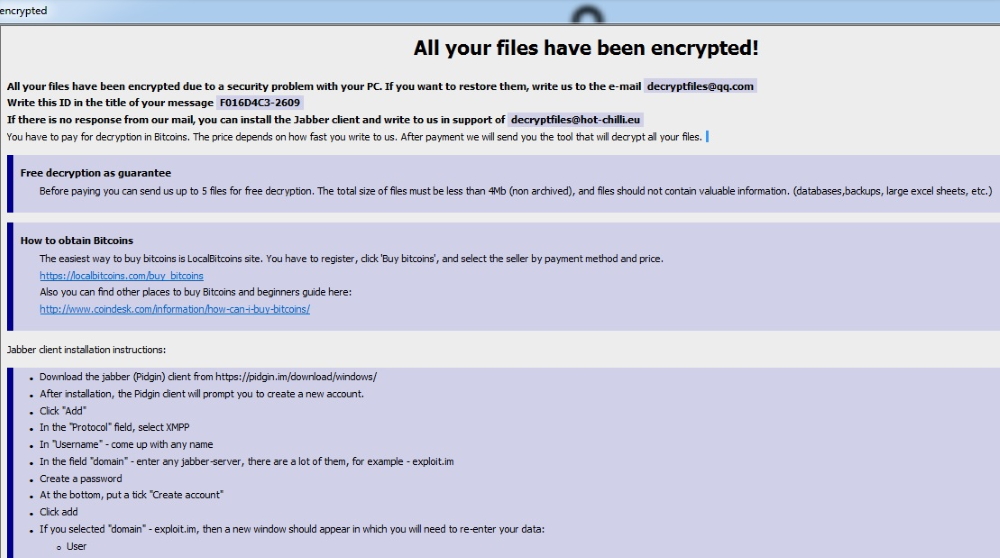Image resolution: width=1000 pixels, height=558 pixels.
Task: Click the 'Click add' instruction bullet
Action: [x=59, y=512]
